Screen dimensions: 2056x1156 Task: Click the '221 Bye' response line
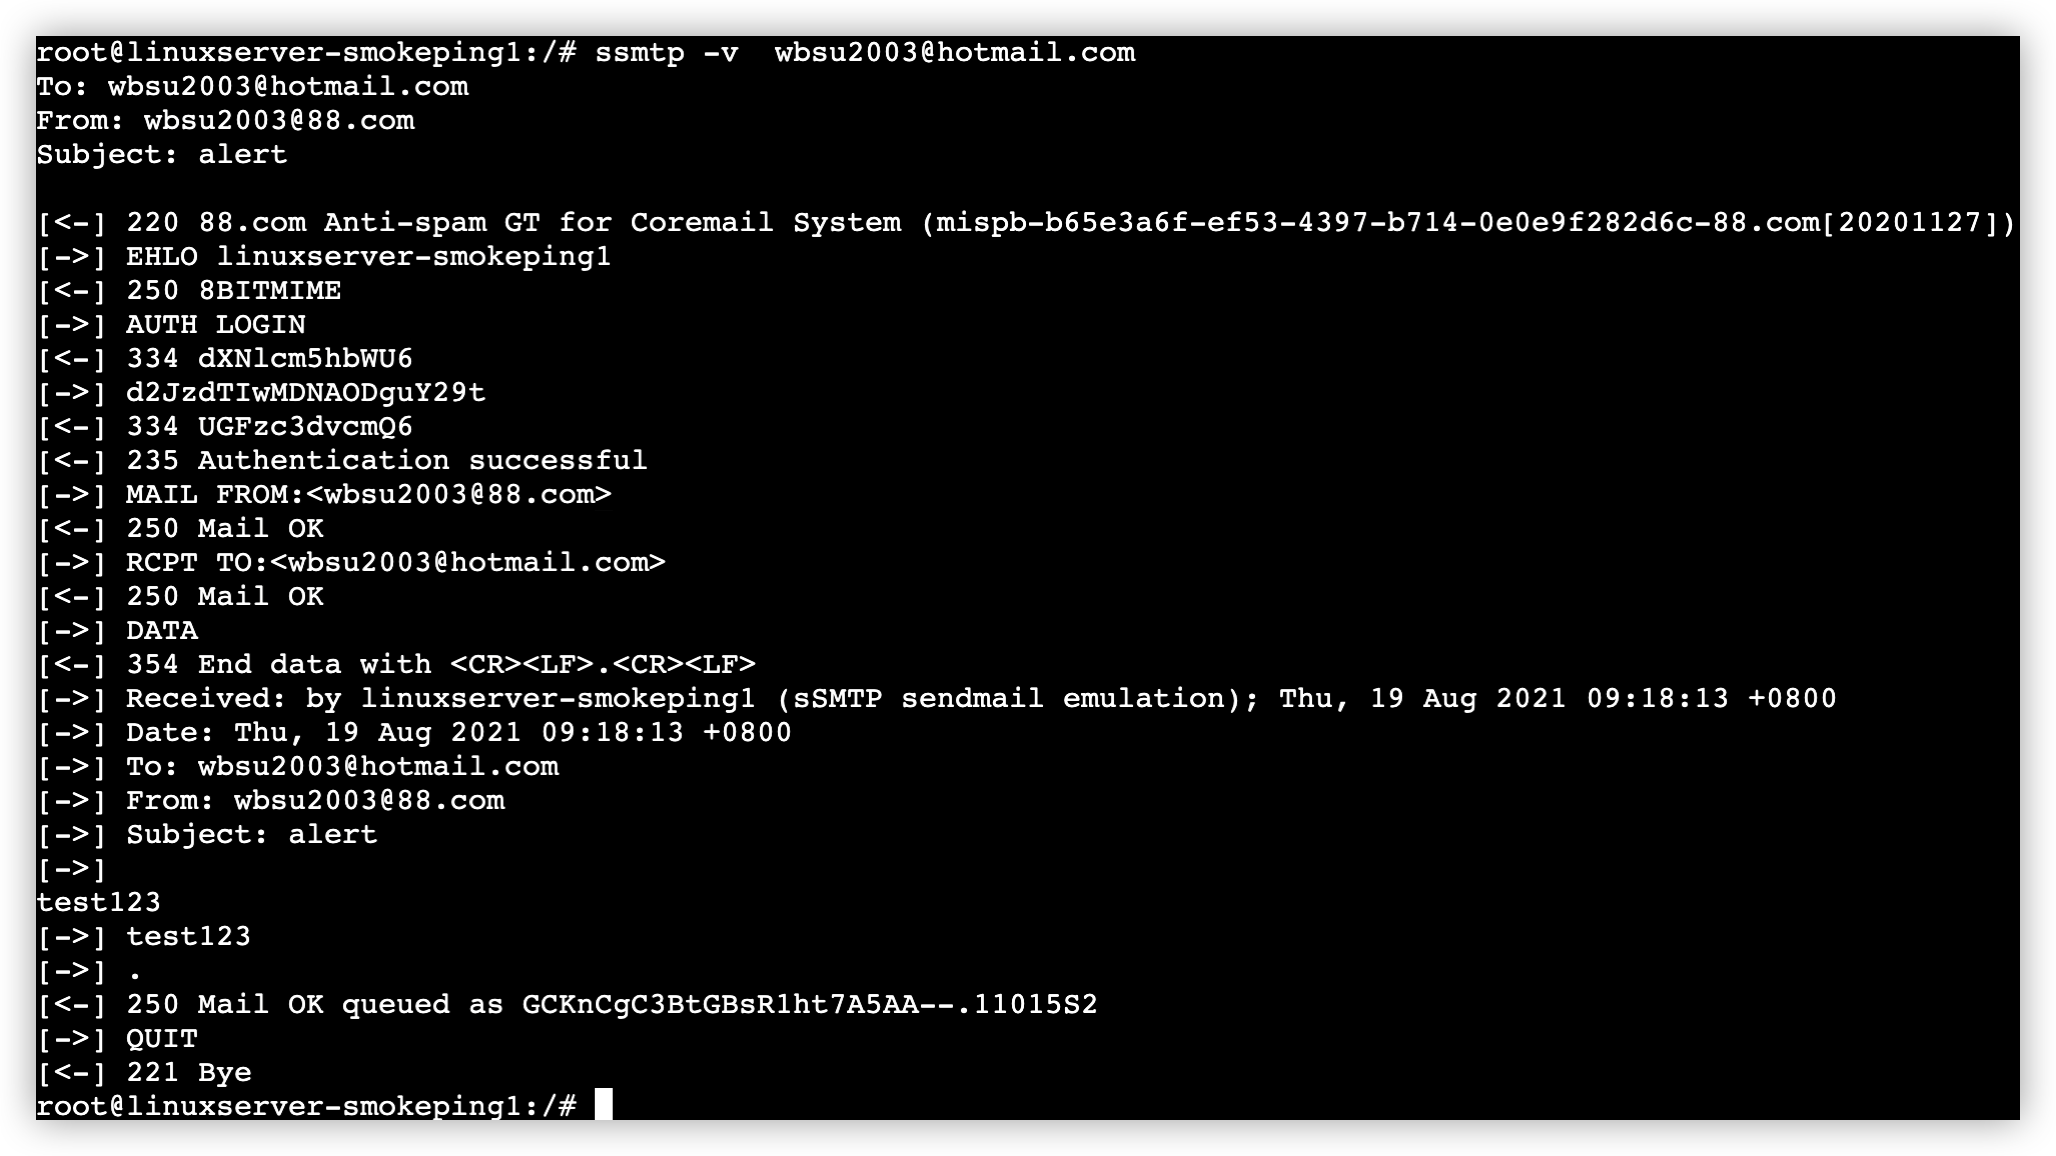coord(188,1072)
